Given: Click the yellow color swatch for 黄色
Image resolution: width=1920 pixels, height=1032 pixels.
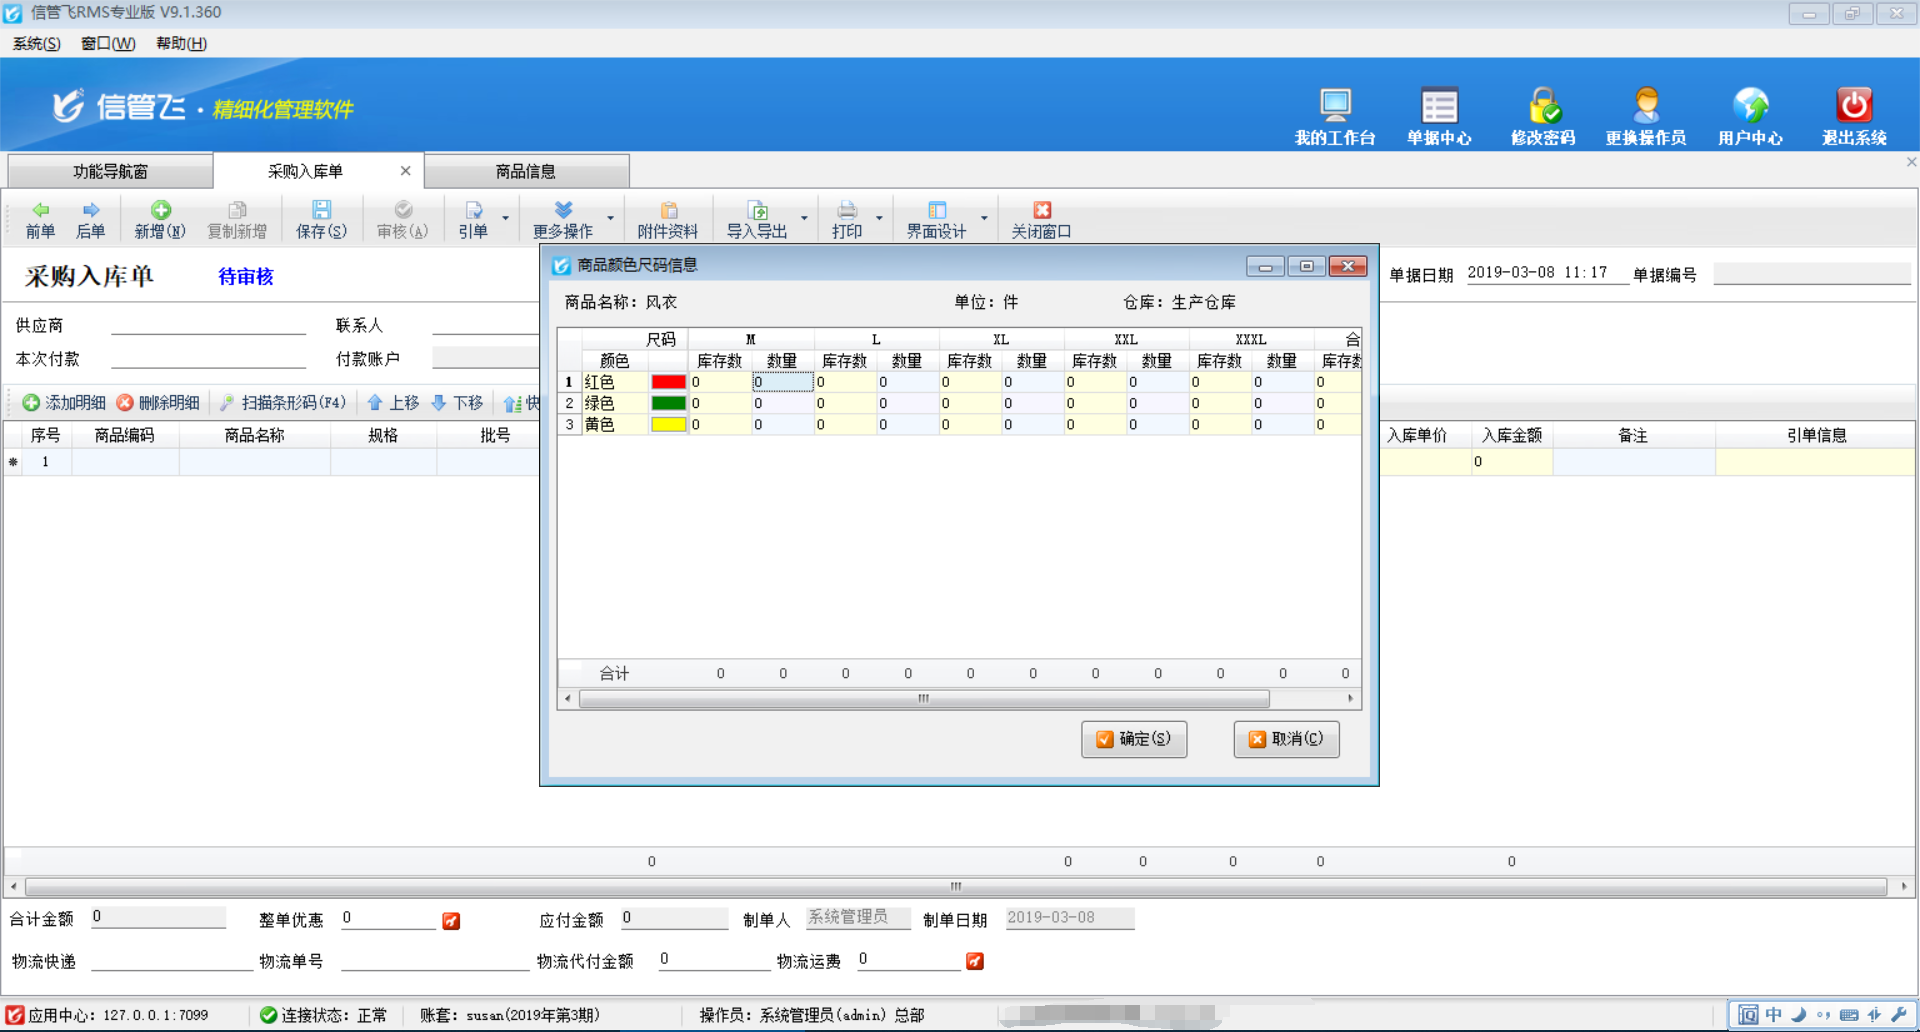Looking at the screenshot, I should click(x=668, y=425).
